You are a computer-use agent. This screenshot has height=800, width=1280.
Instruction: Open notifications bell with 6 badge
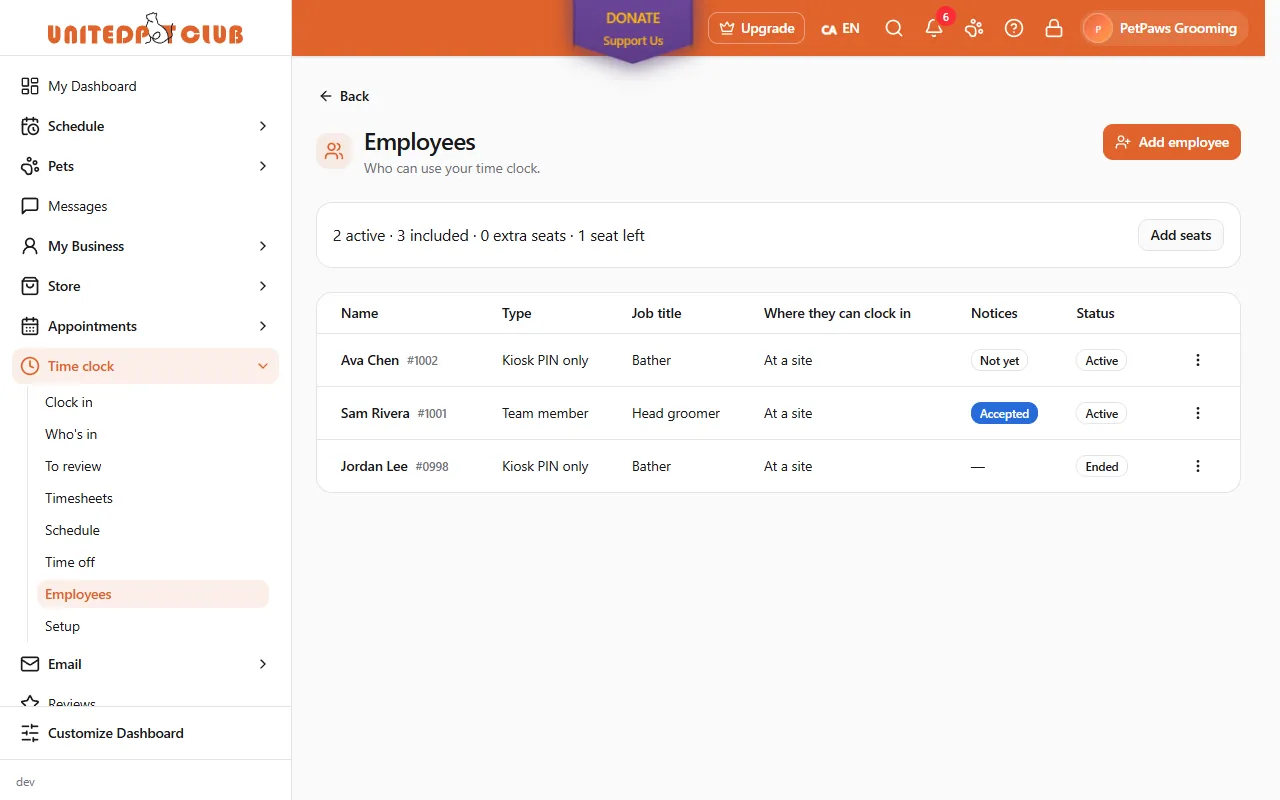936,26
